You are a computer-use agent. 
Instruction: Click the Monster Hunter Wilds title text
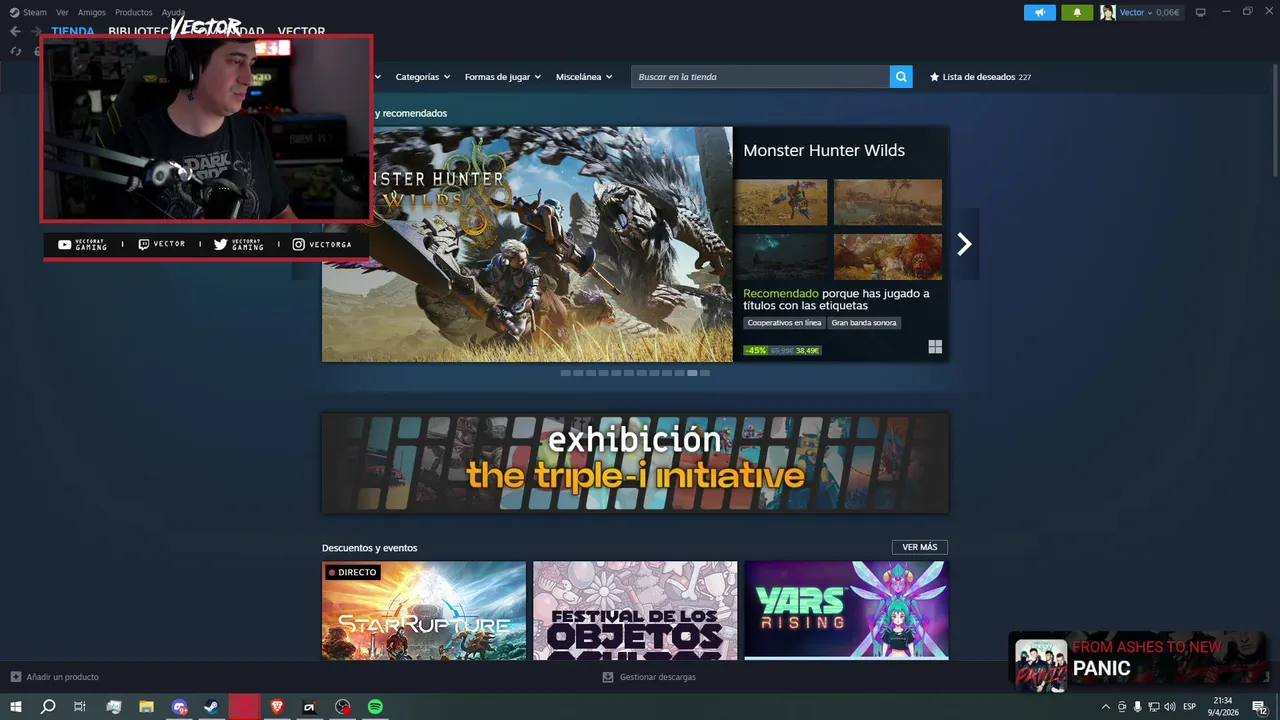824,150
